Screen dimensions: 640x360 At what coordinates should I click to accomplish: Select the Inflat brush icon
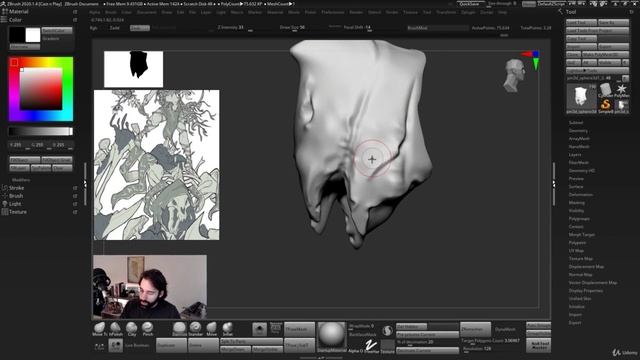click(227, 328)
